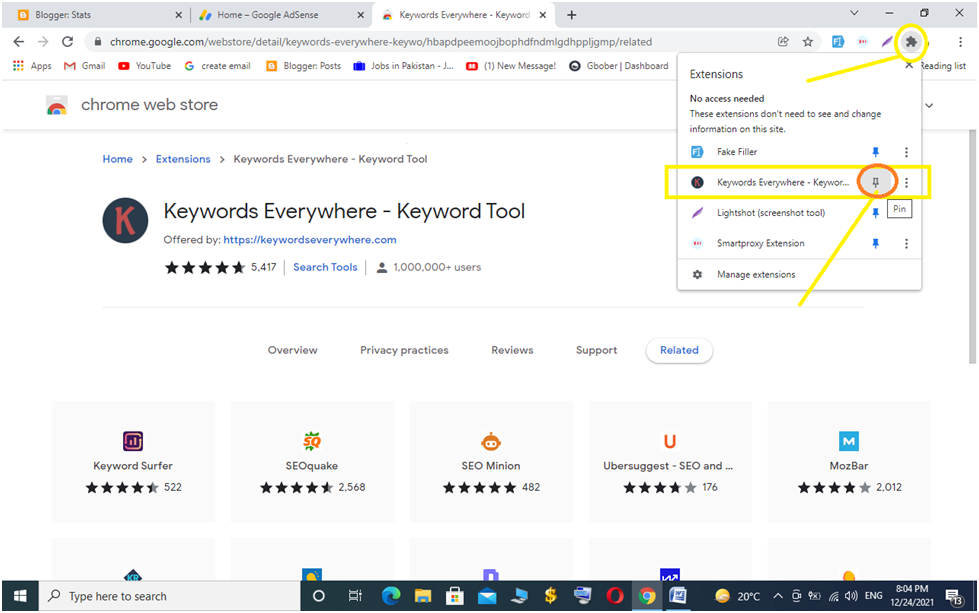Open more options for Fake Filler

point(907,152)
